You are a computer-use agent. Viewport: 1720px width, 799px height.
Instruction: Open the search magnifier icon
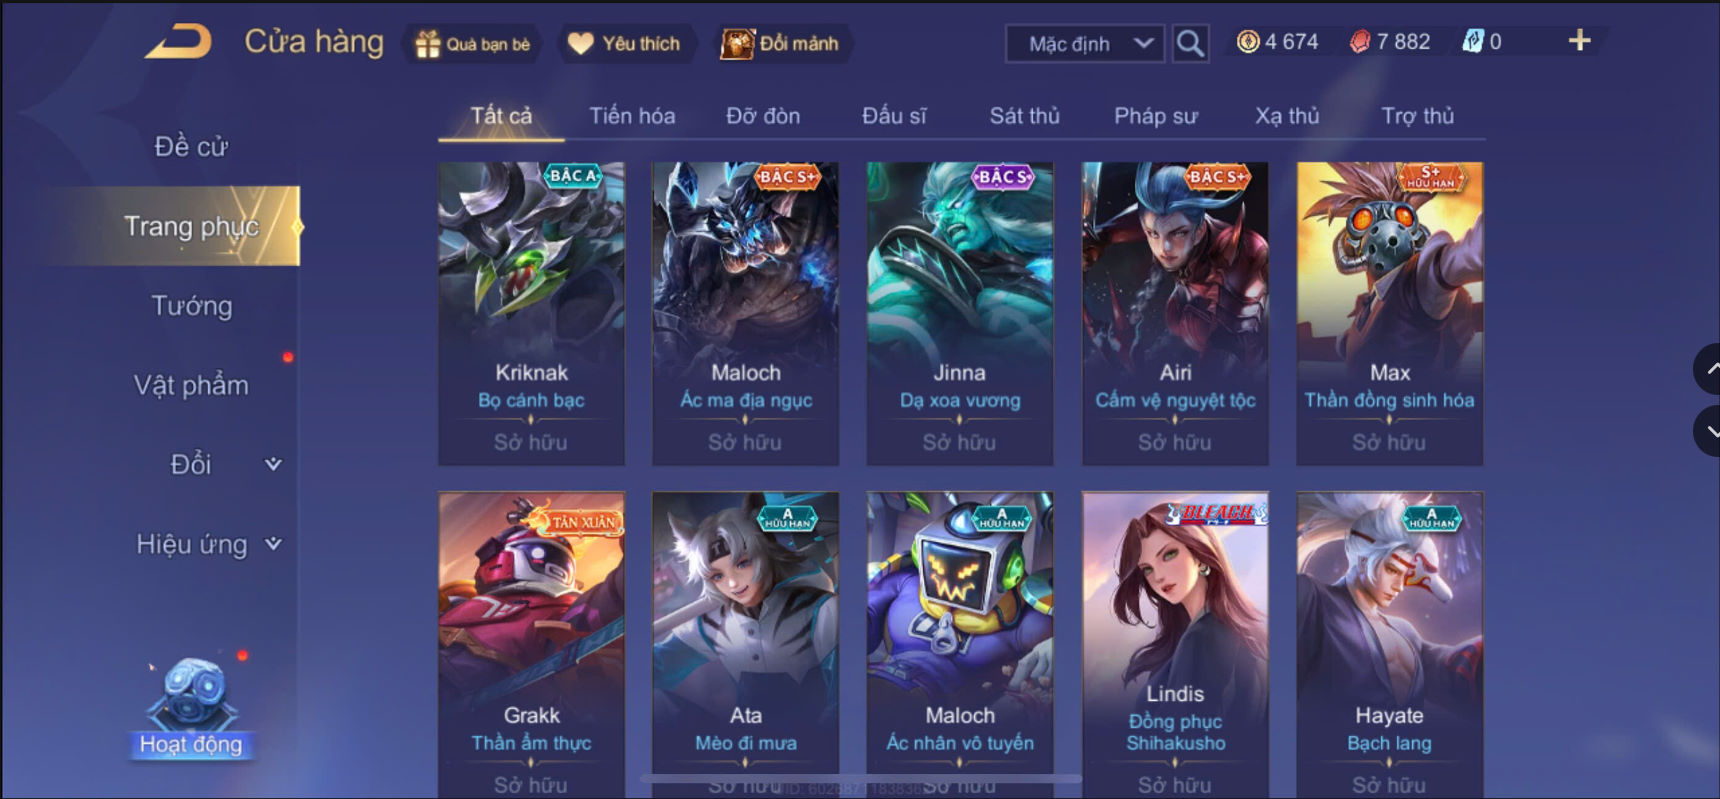(1190, 43)
